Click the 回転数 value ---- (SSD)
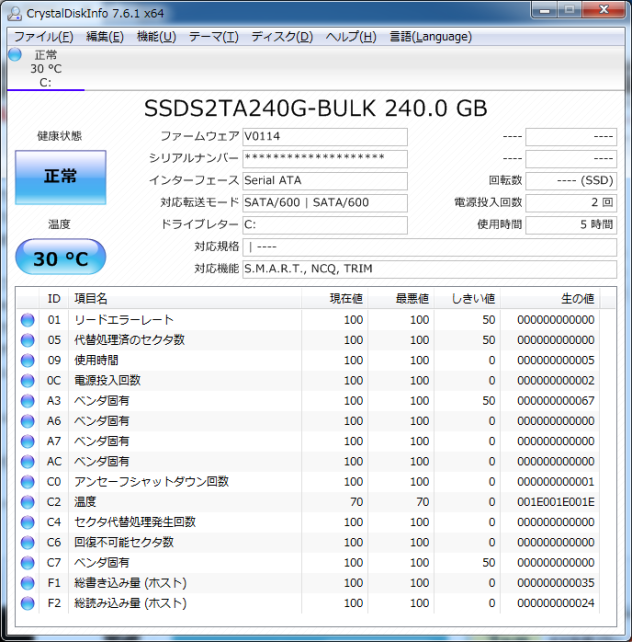Image resolution: width=632 pixels, height=642 pixels. (571, 181)
